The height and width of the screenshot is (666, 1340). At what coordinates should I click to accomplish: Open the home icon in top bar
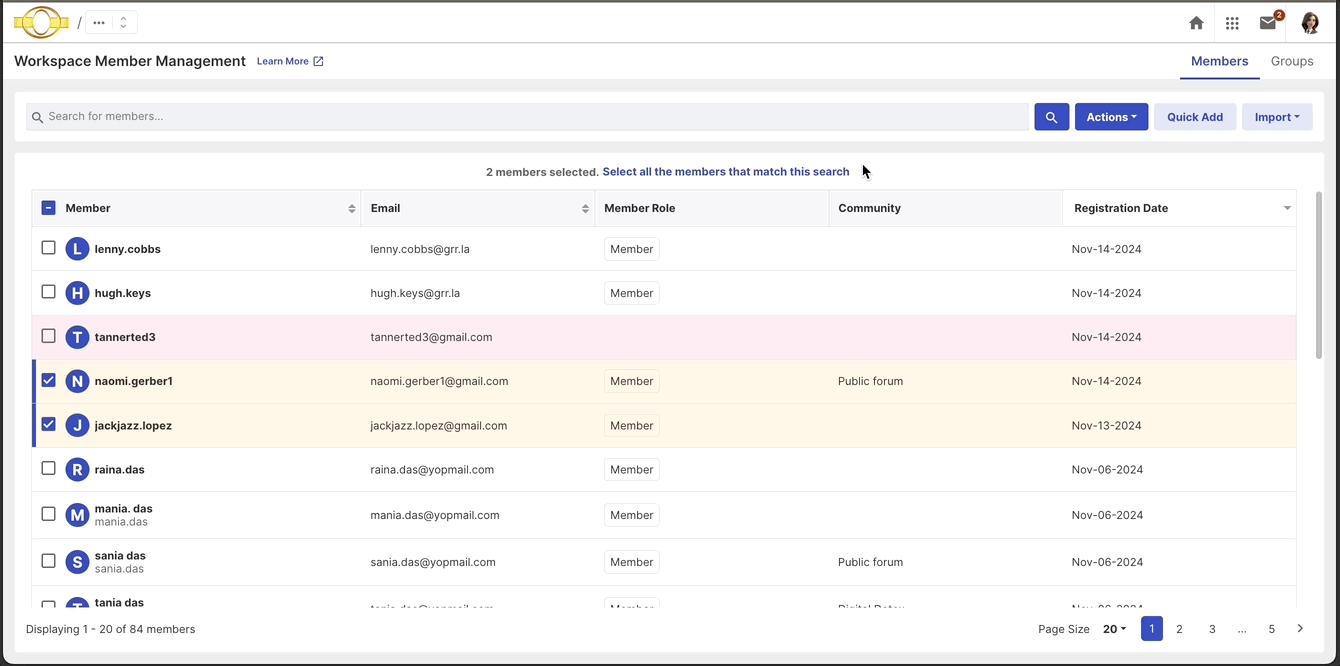1196,23
